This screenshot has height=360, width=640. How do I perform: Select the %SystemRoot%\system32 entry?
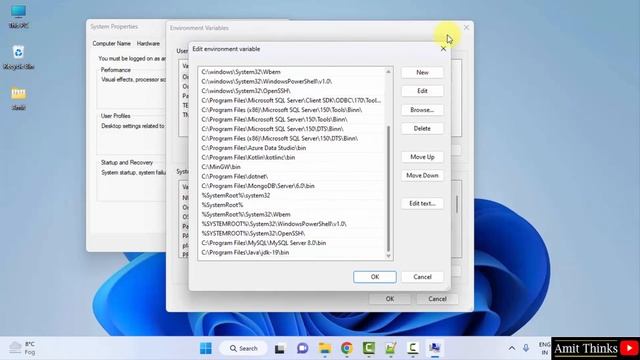291,195
